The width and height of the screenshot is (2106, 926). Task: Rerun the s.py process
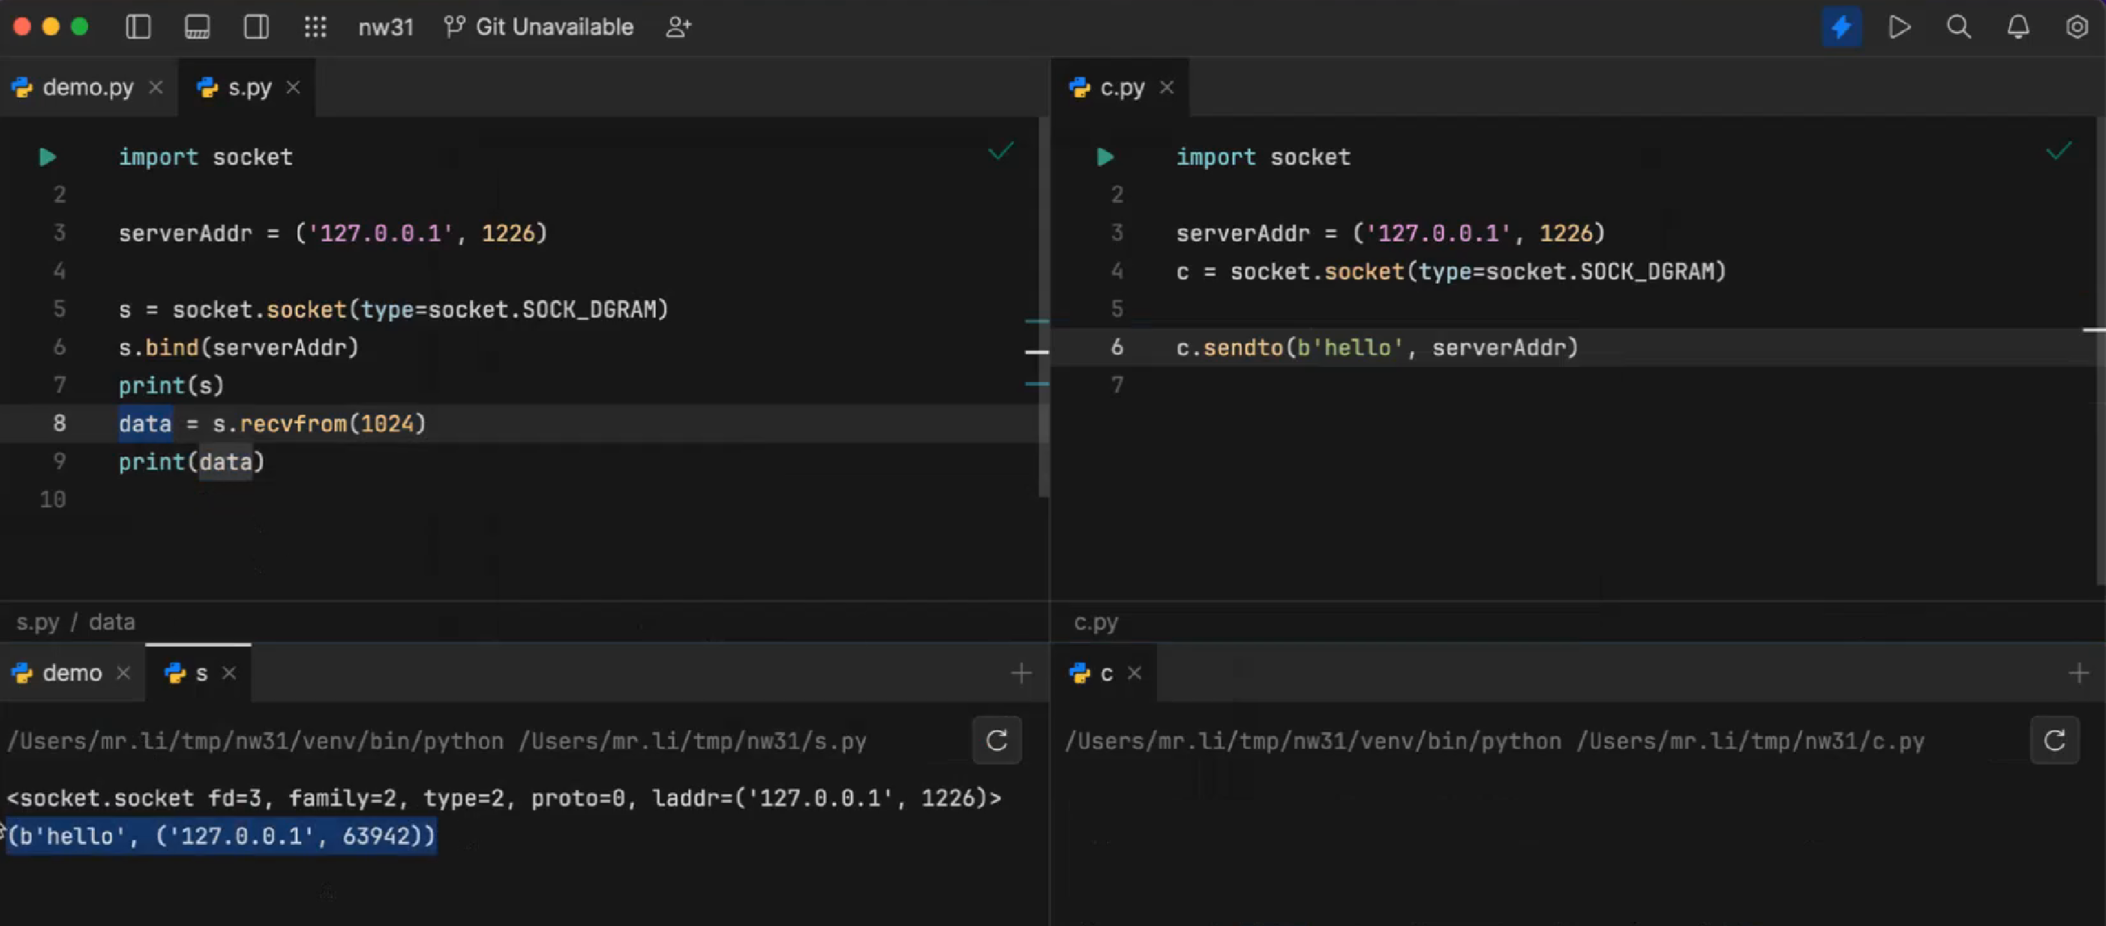(x=997, y=741)
